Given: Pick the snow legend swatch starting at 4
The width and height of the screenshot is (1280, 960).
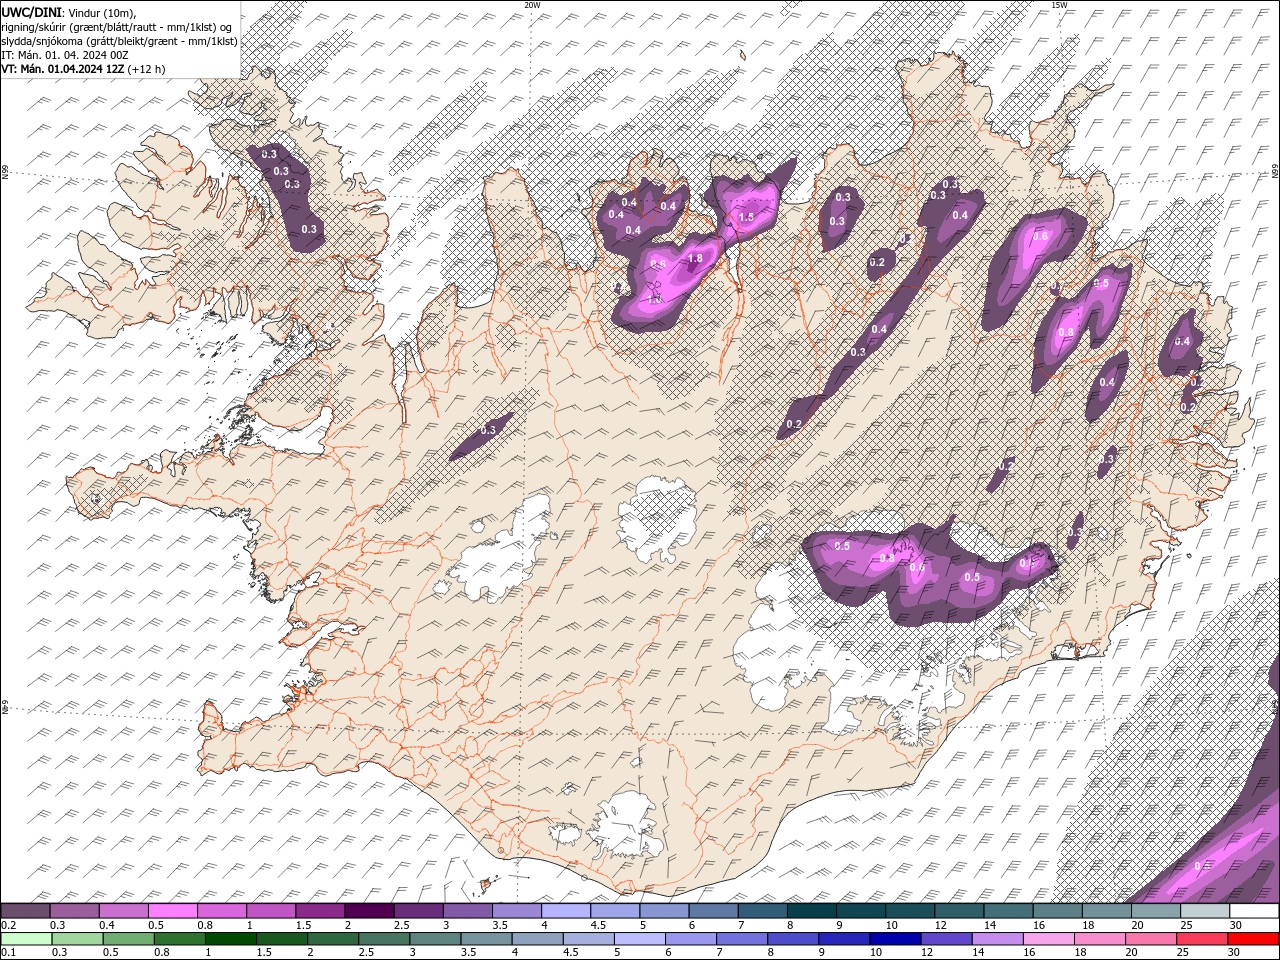Looking at the screenshot, I should coord(566,911).
